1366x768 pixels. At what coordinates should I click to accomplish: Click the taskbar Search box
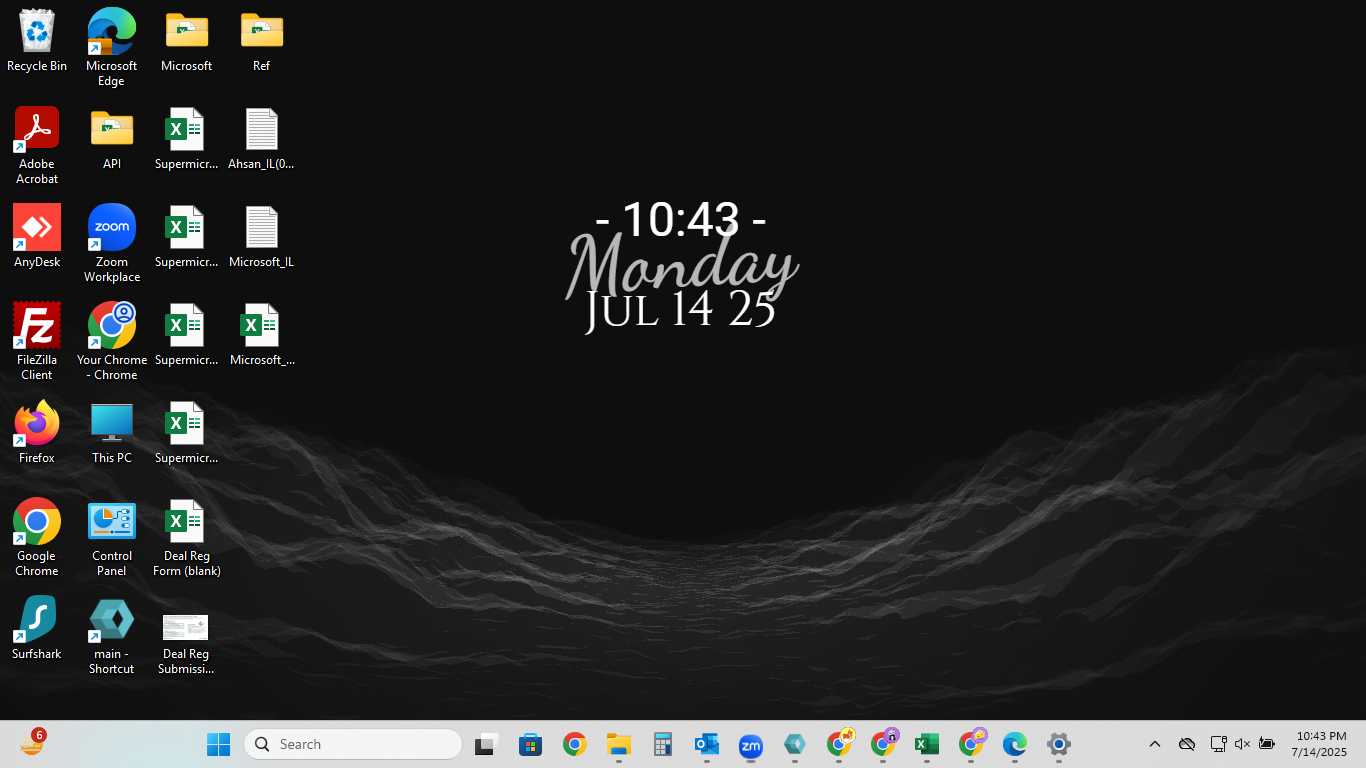[x=353, y=744]
